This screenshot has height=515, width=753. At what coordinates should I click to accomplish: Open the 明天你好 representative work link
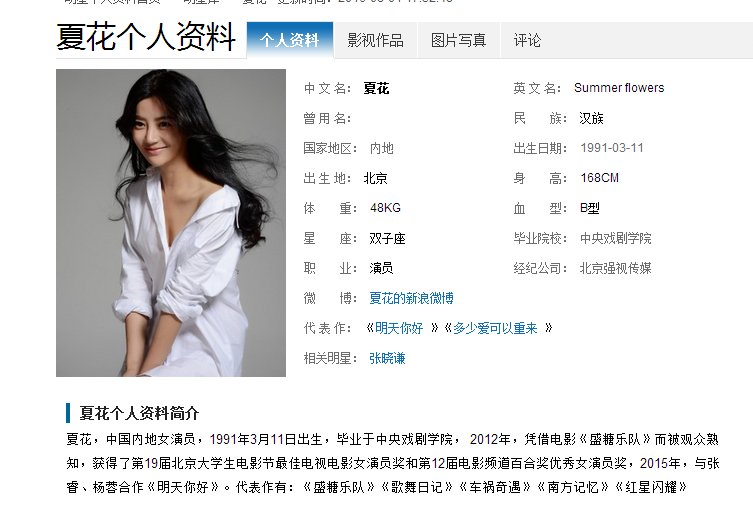tap(399, 329)
